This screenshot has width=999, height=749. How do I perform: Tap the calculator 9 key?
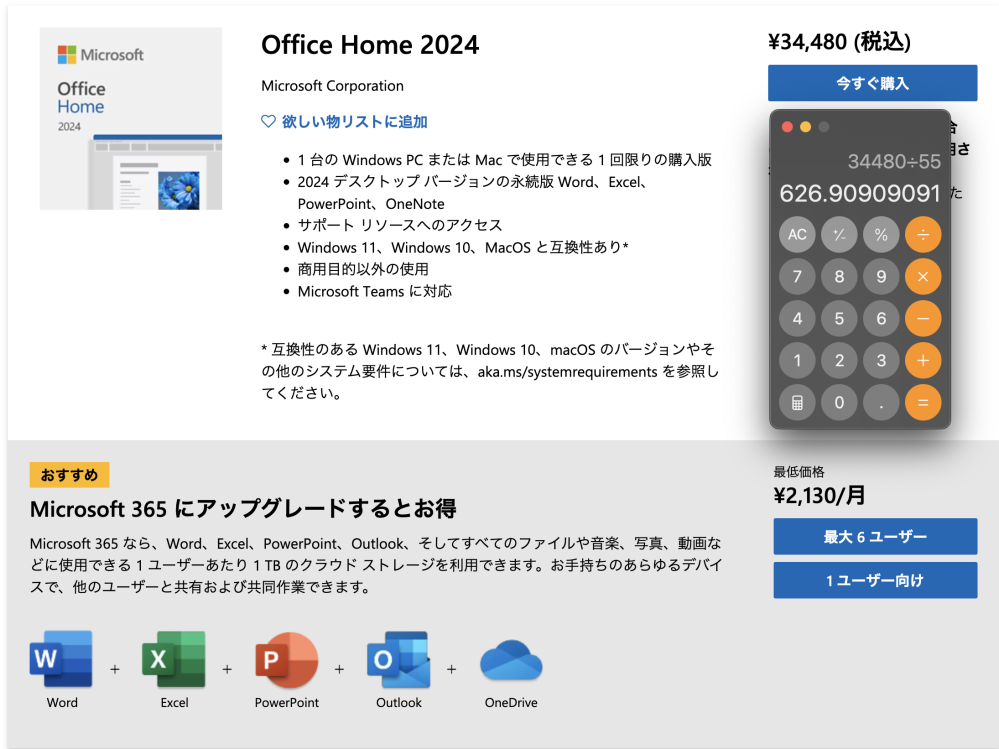point(881,276)
